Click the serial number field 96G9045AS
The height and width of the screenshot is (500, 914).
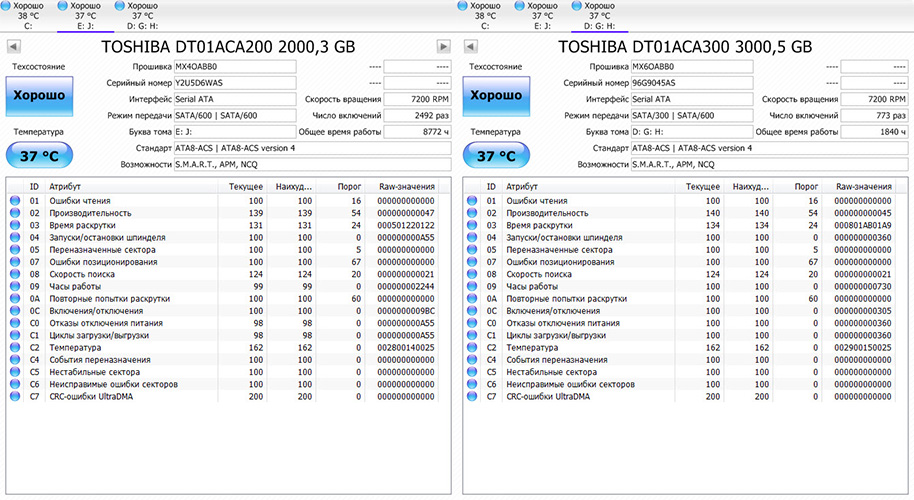click(692, 83)
